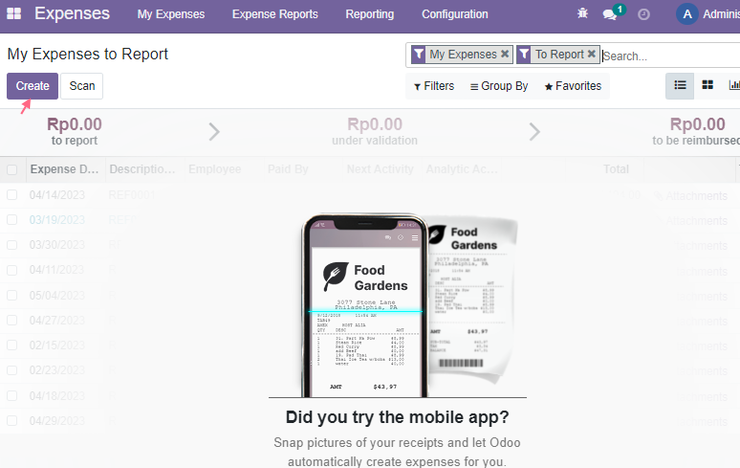Viewport: 740px width, 468px height.
Task: Click the 03/30/2023 date cell
Action: pos(57,245)
